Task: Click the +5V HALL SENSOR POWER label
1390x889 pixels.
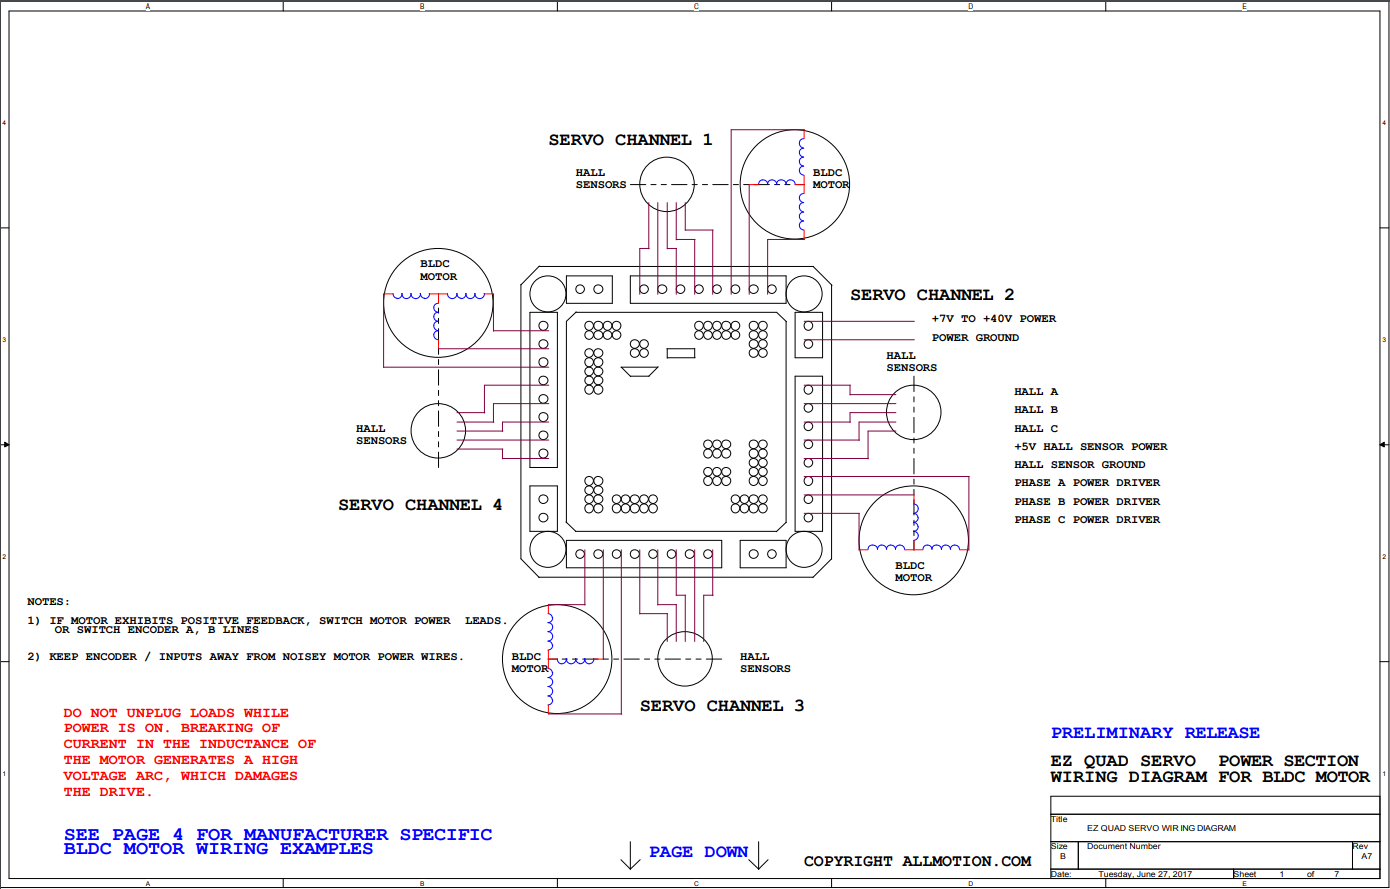Action: (1091, 447)
